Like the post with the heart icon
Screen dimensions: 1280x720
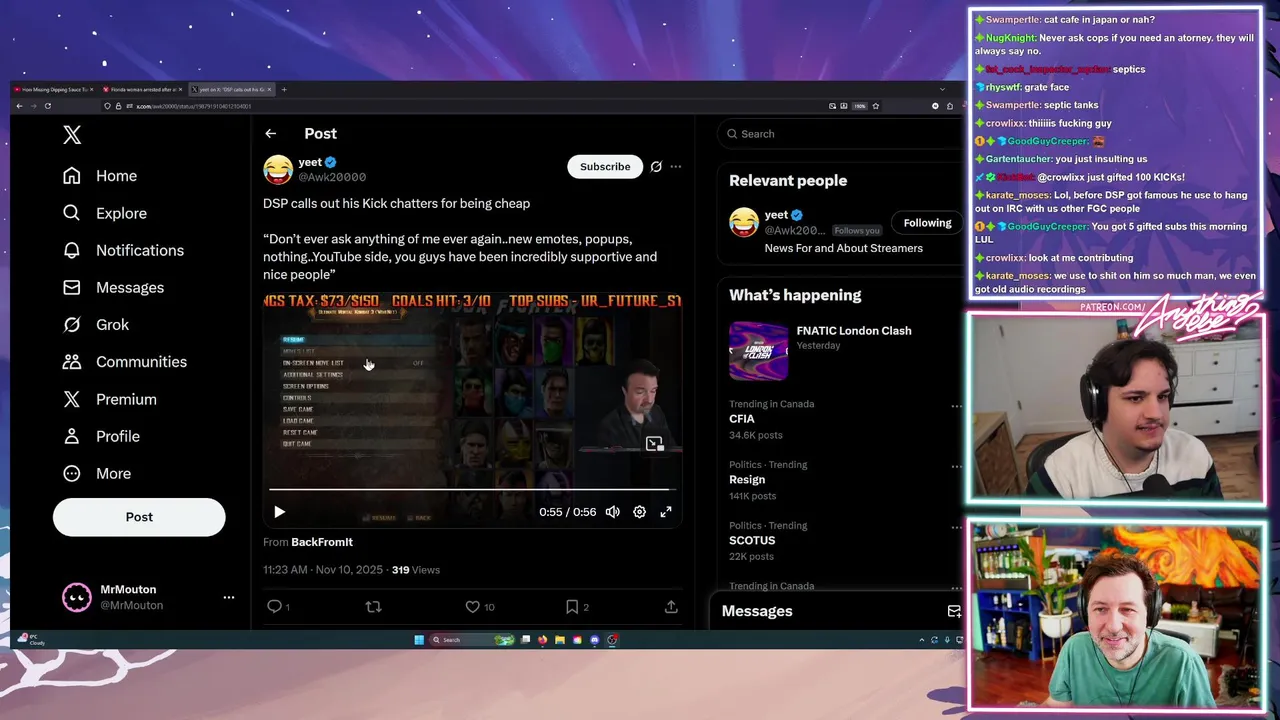472,606
